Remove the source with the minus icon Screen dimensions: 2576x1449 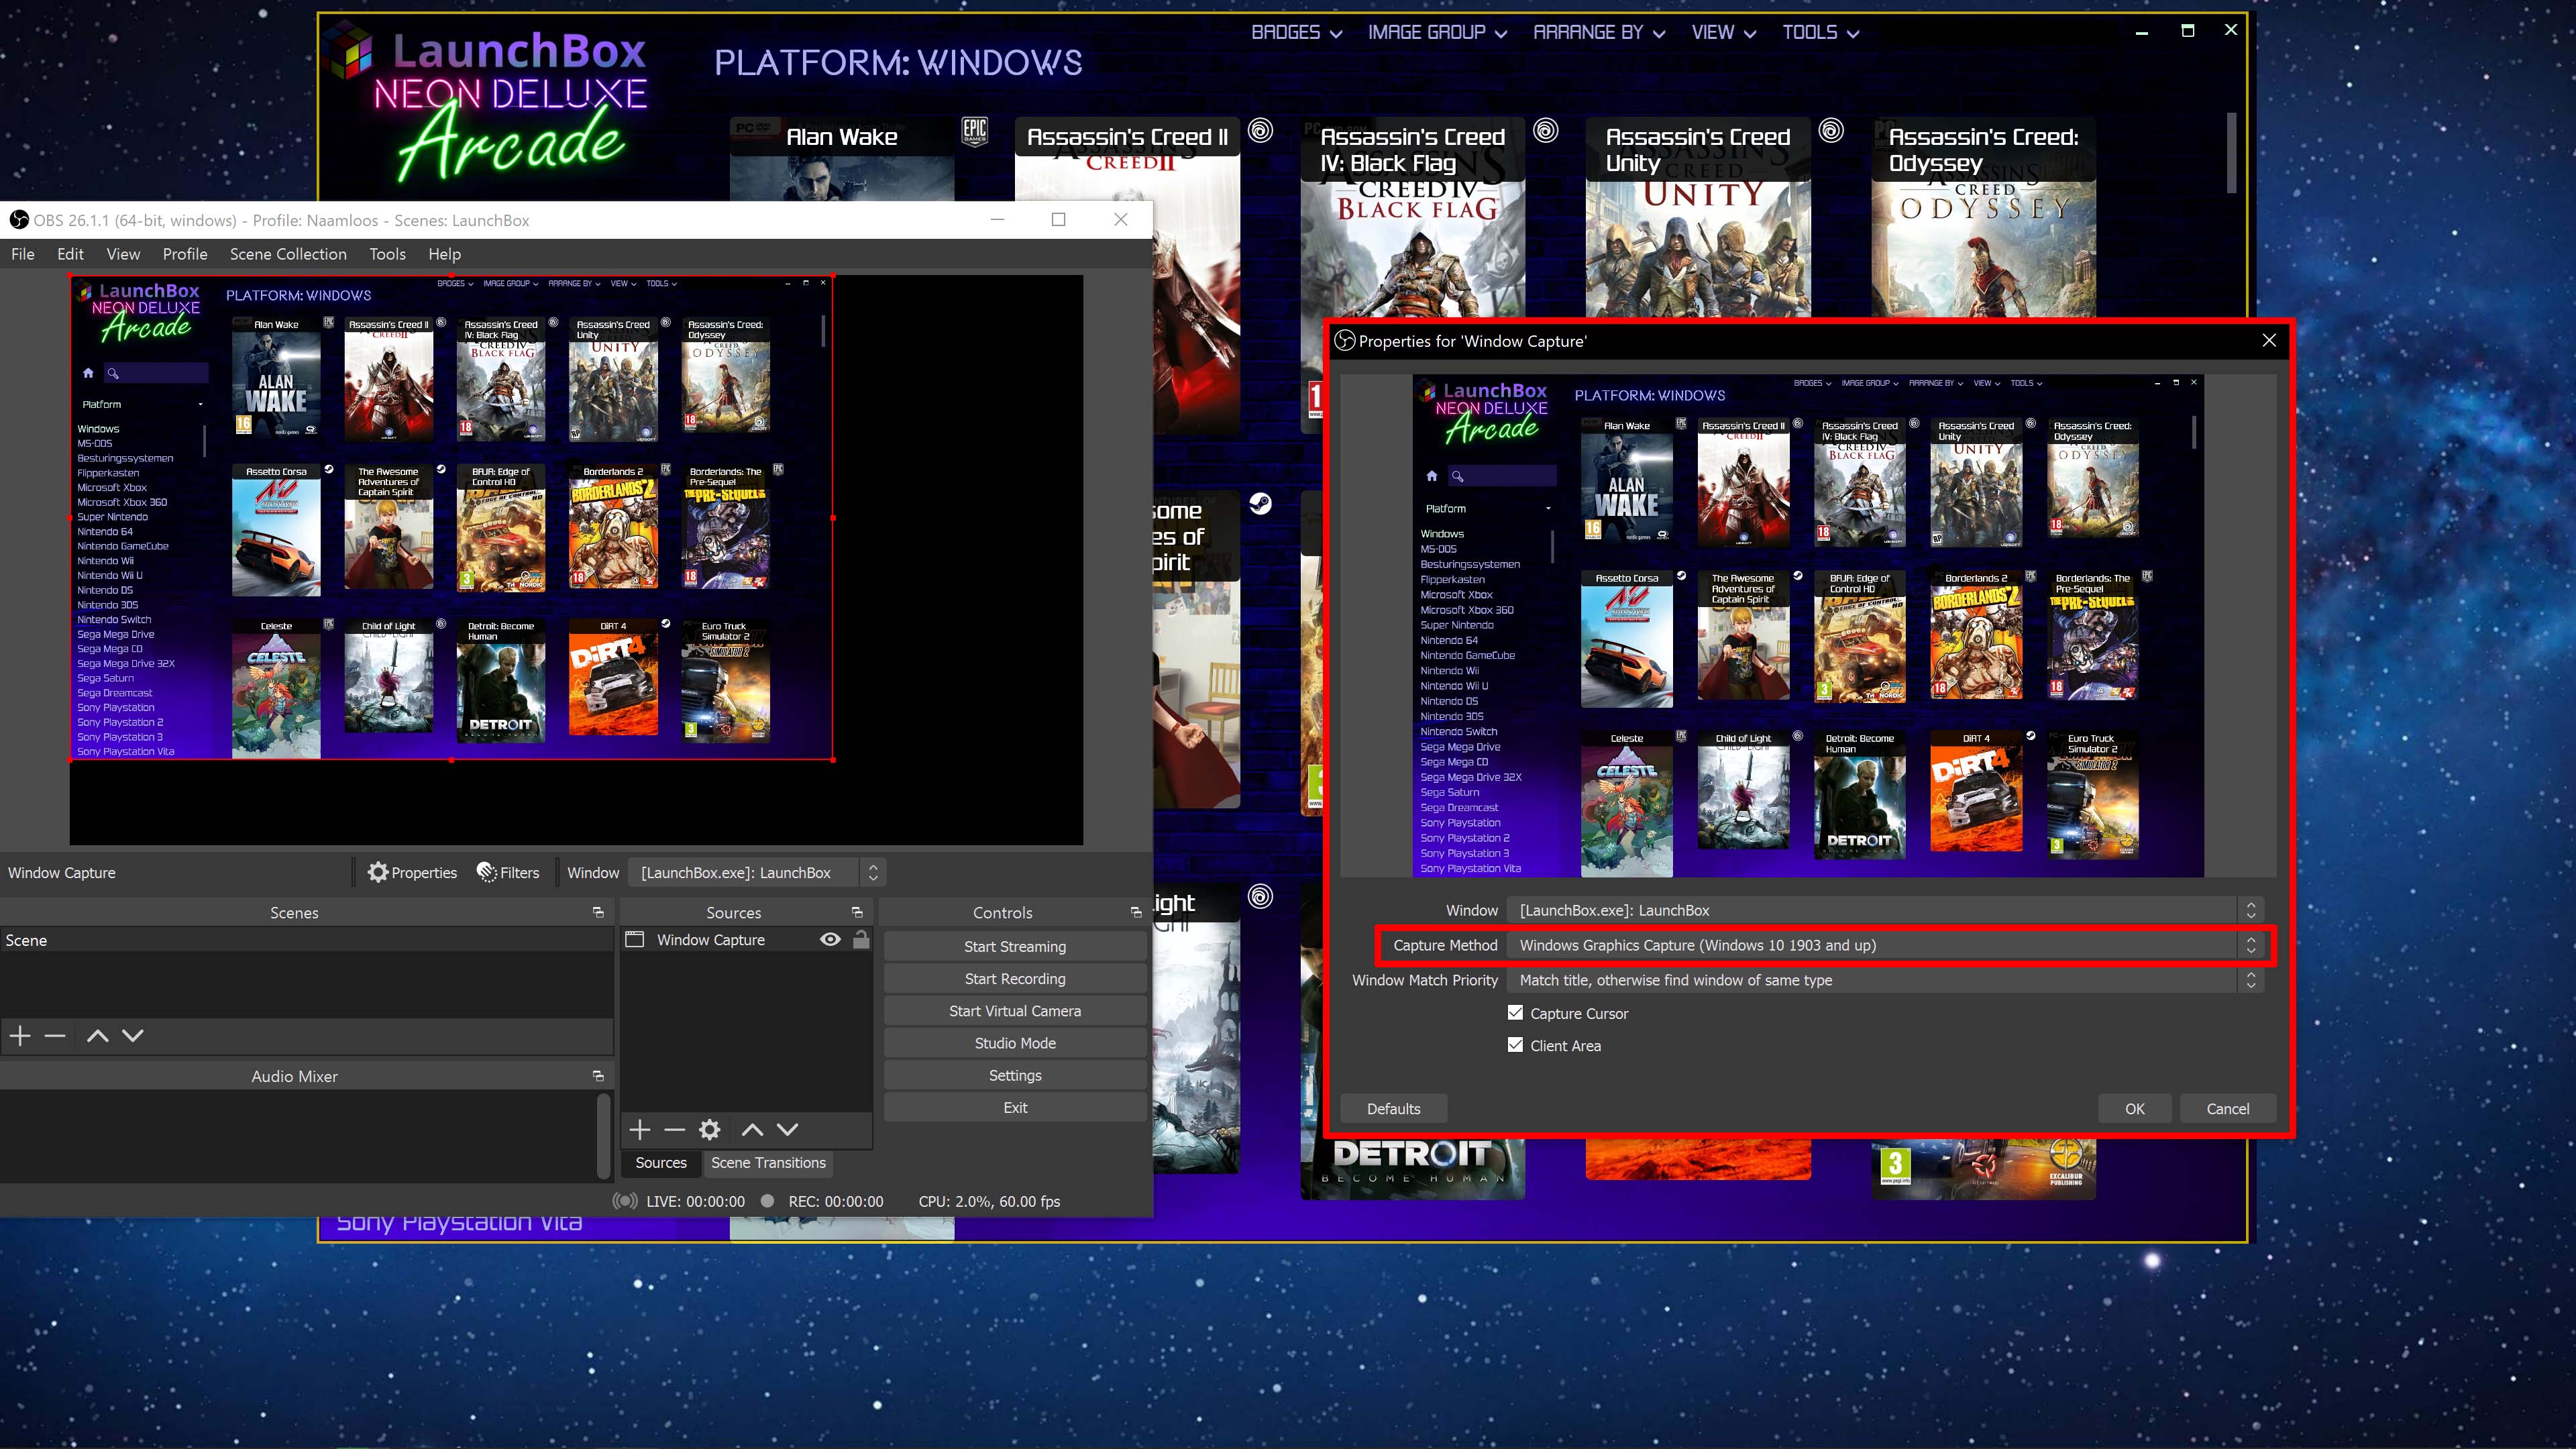click(675, 1130)
